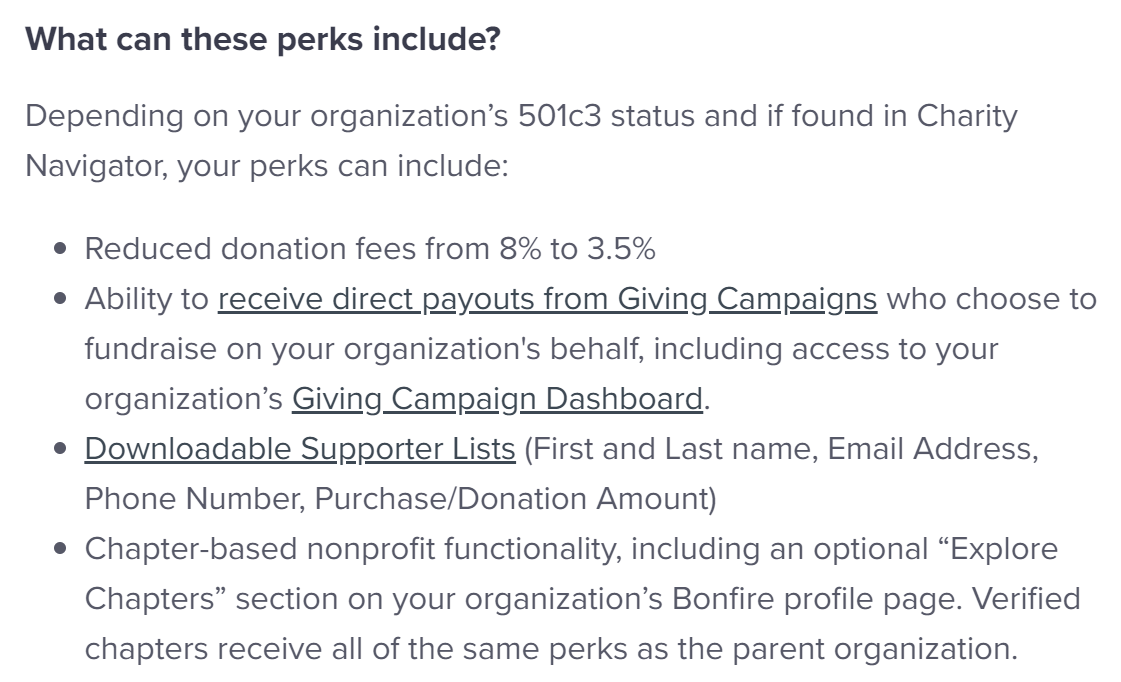1121x682 pixels.
Task: Click the 'who choose to' text after link
Action: click(992, 300)
